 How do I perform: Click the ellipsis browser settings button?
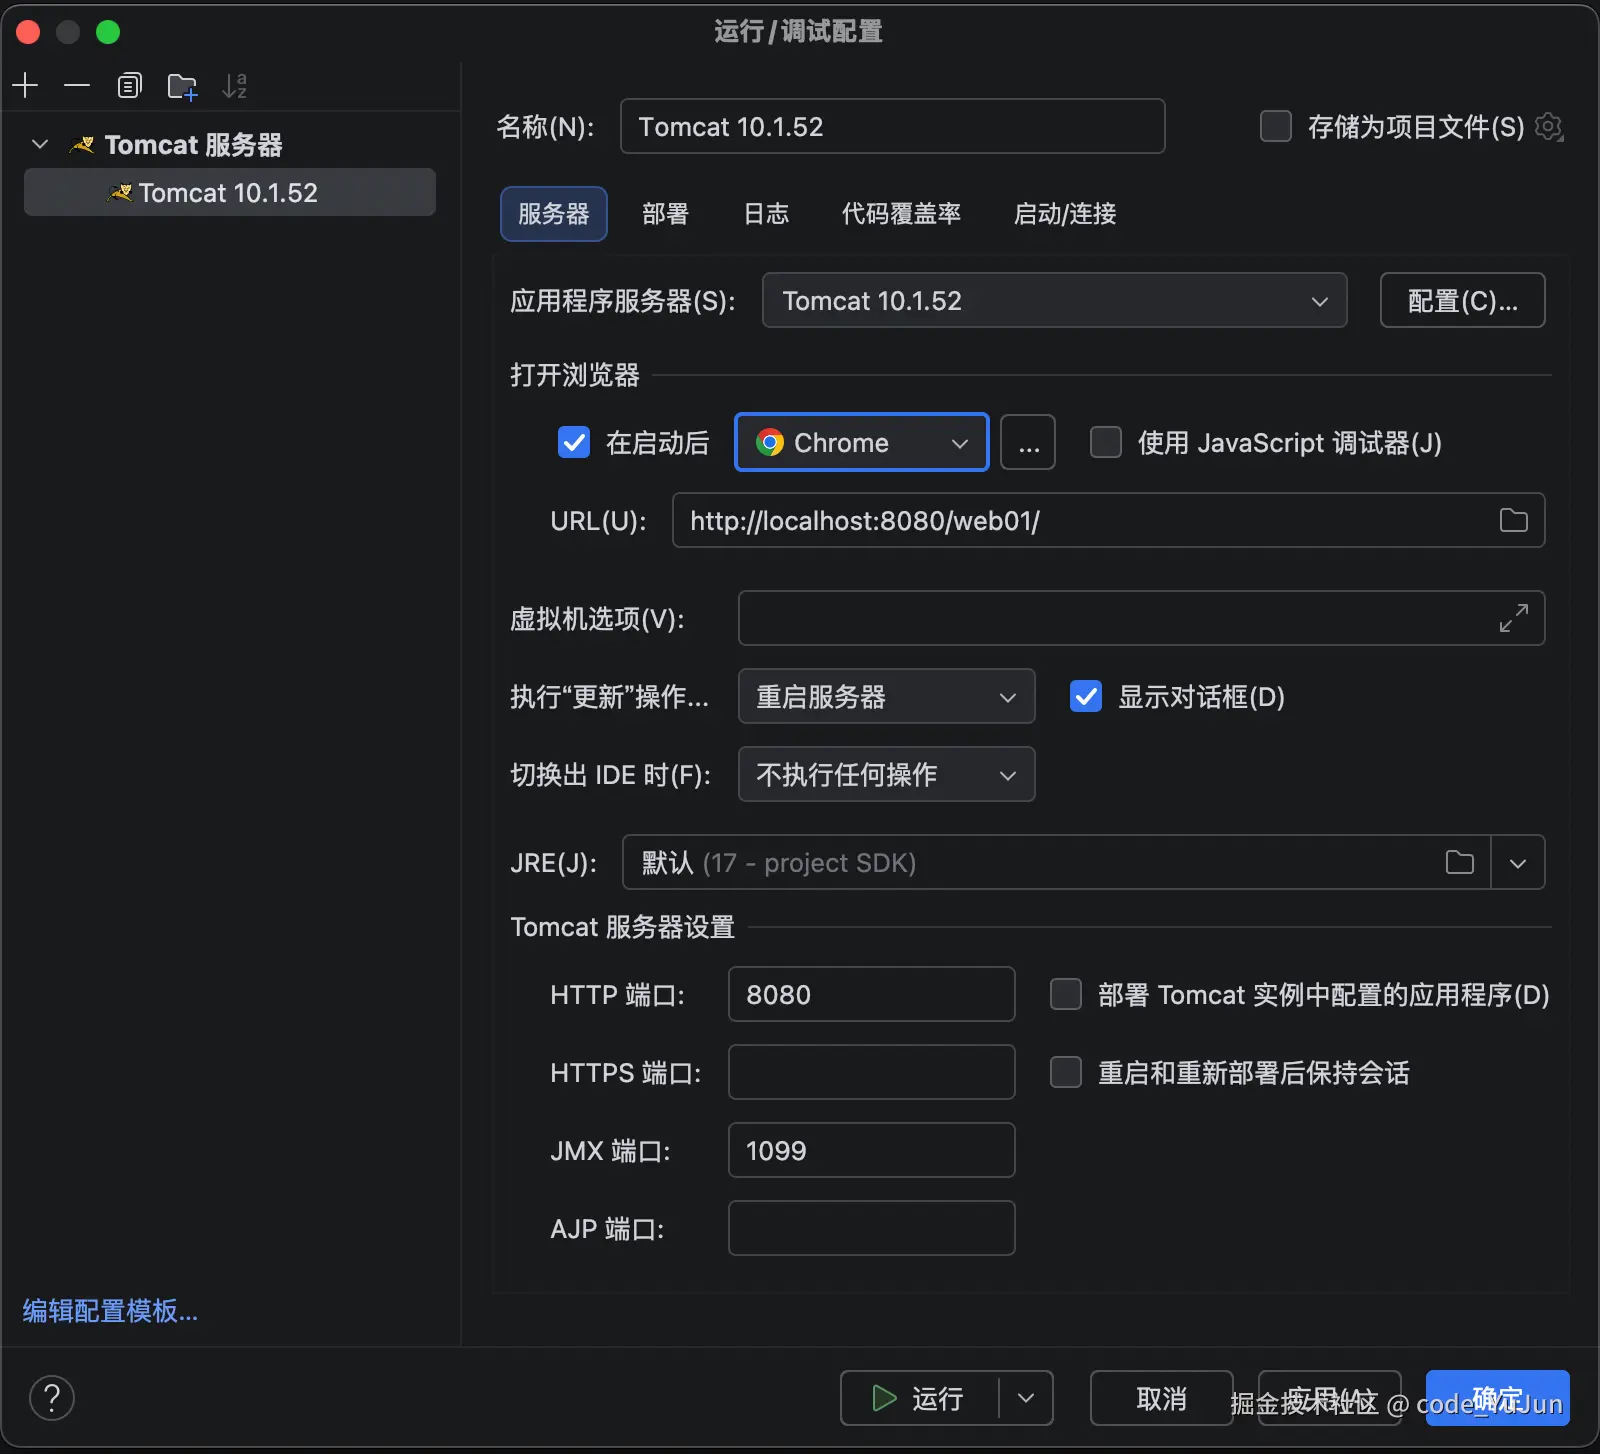[1028, 442]
